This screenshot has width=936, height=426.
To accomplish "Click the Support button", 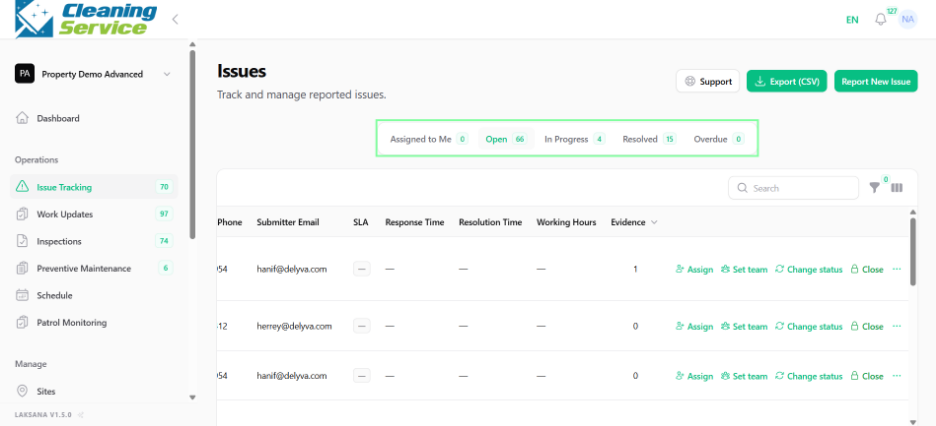I will coord(708,81).
